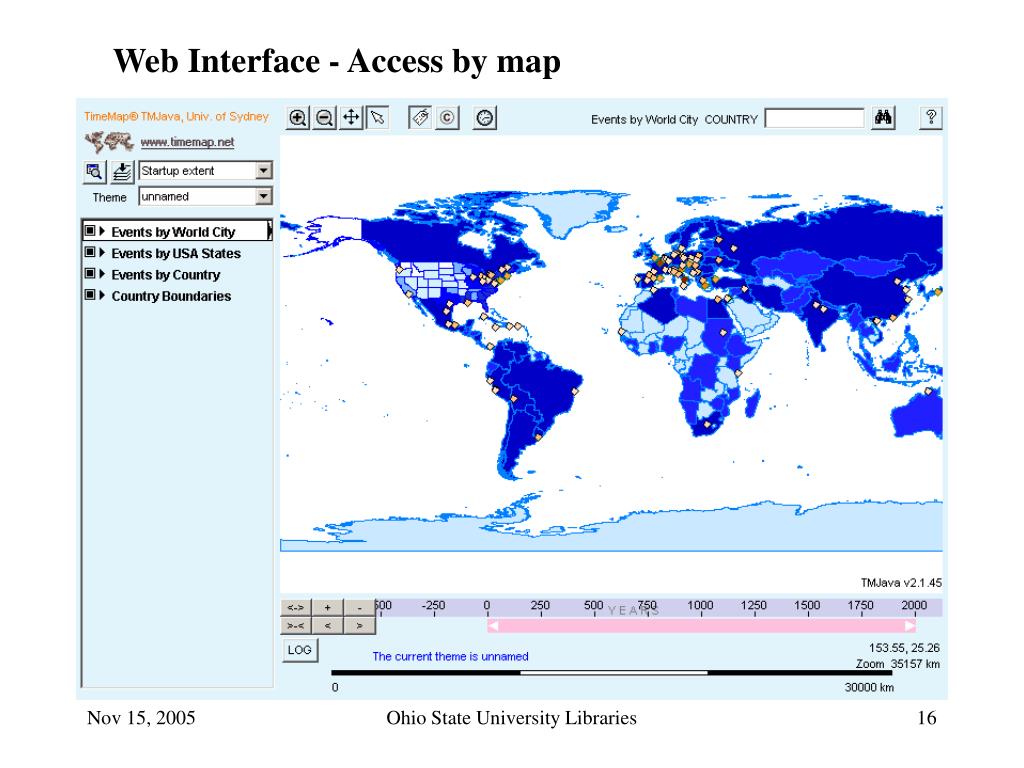
Task: Click the white segment of the scale bar
Action: (614, 672)
